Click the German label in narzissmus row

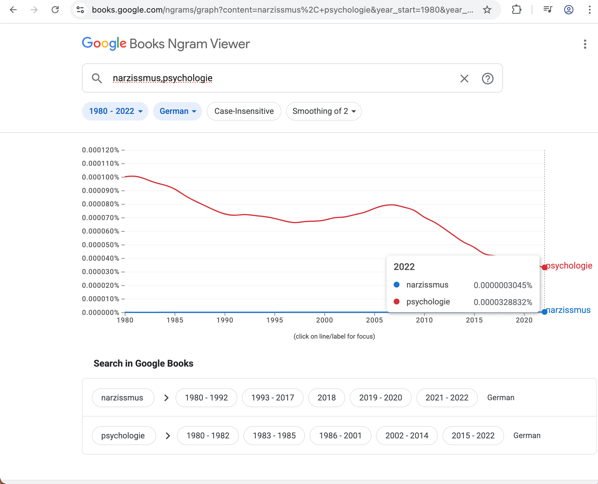pos(500,398)
